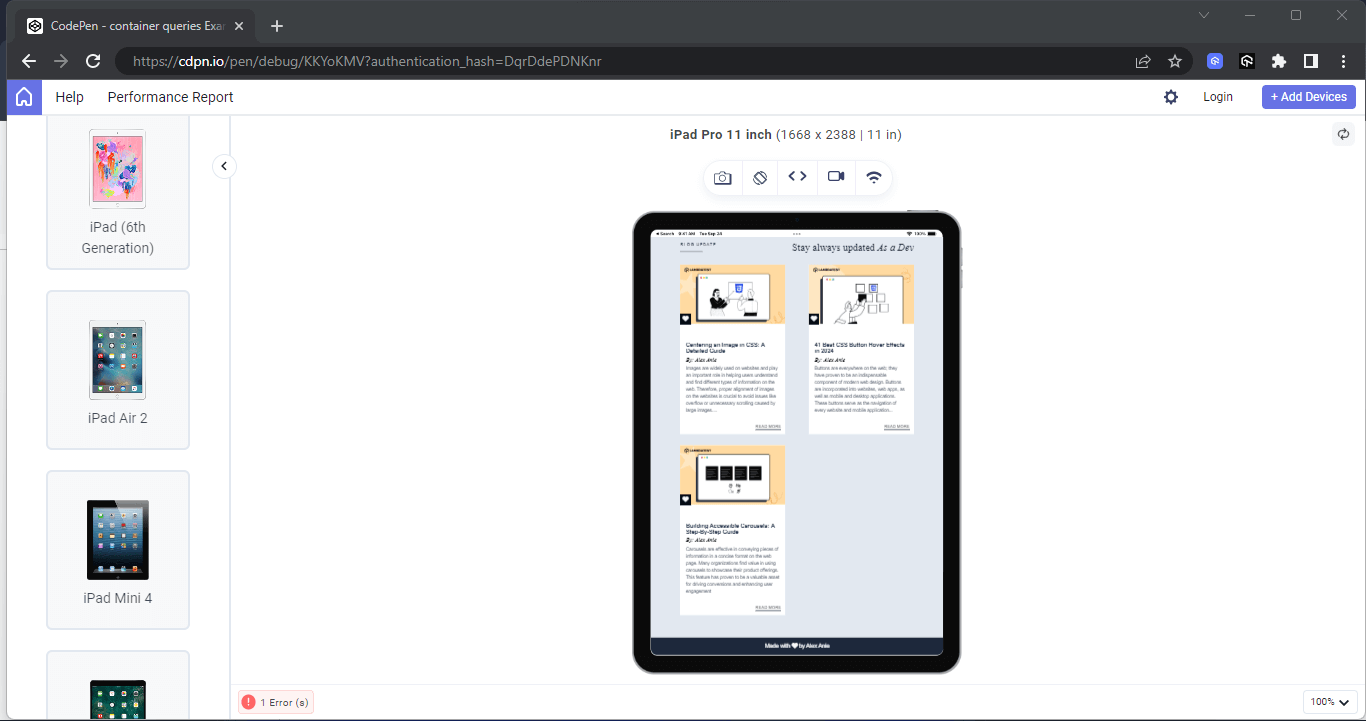Viewport: 1366px width, 721px height.
Task: Open Chrome's three-dot menu
Action: coord(1343,61)
